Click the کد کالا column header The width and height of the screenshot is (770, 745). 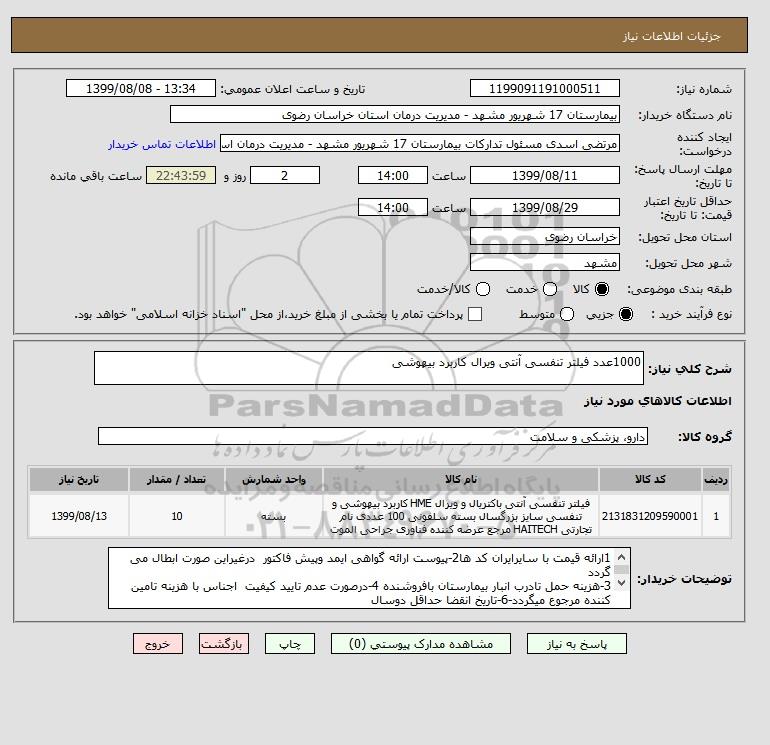point(650,479)
